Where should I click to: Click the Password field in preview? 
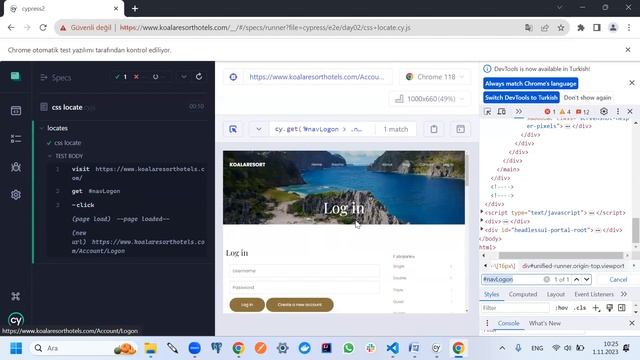(x=304, y=287)
